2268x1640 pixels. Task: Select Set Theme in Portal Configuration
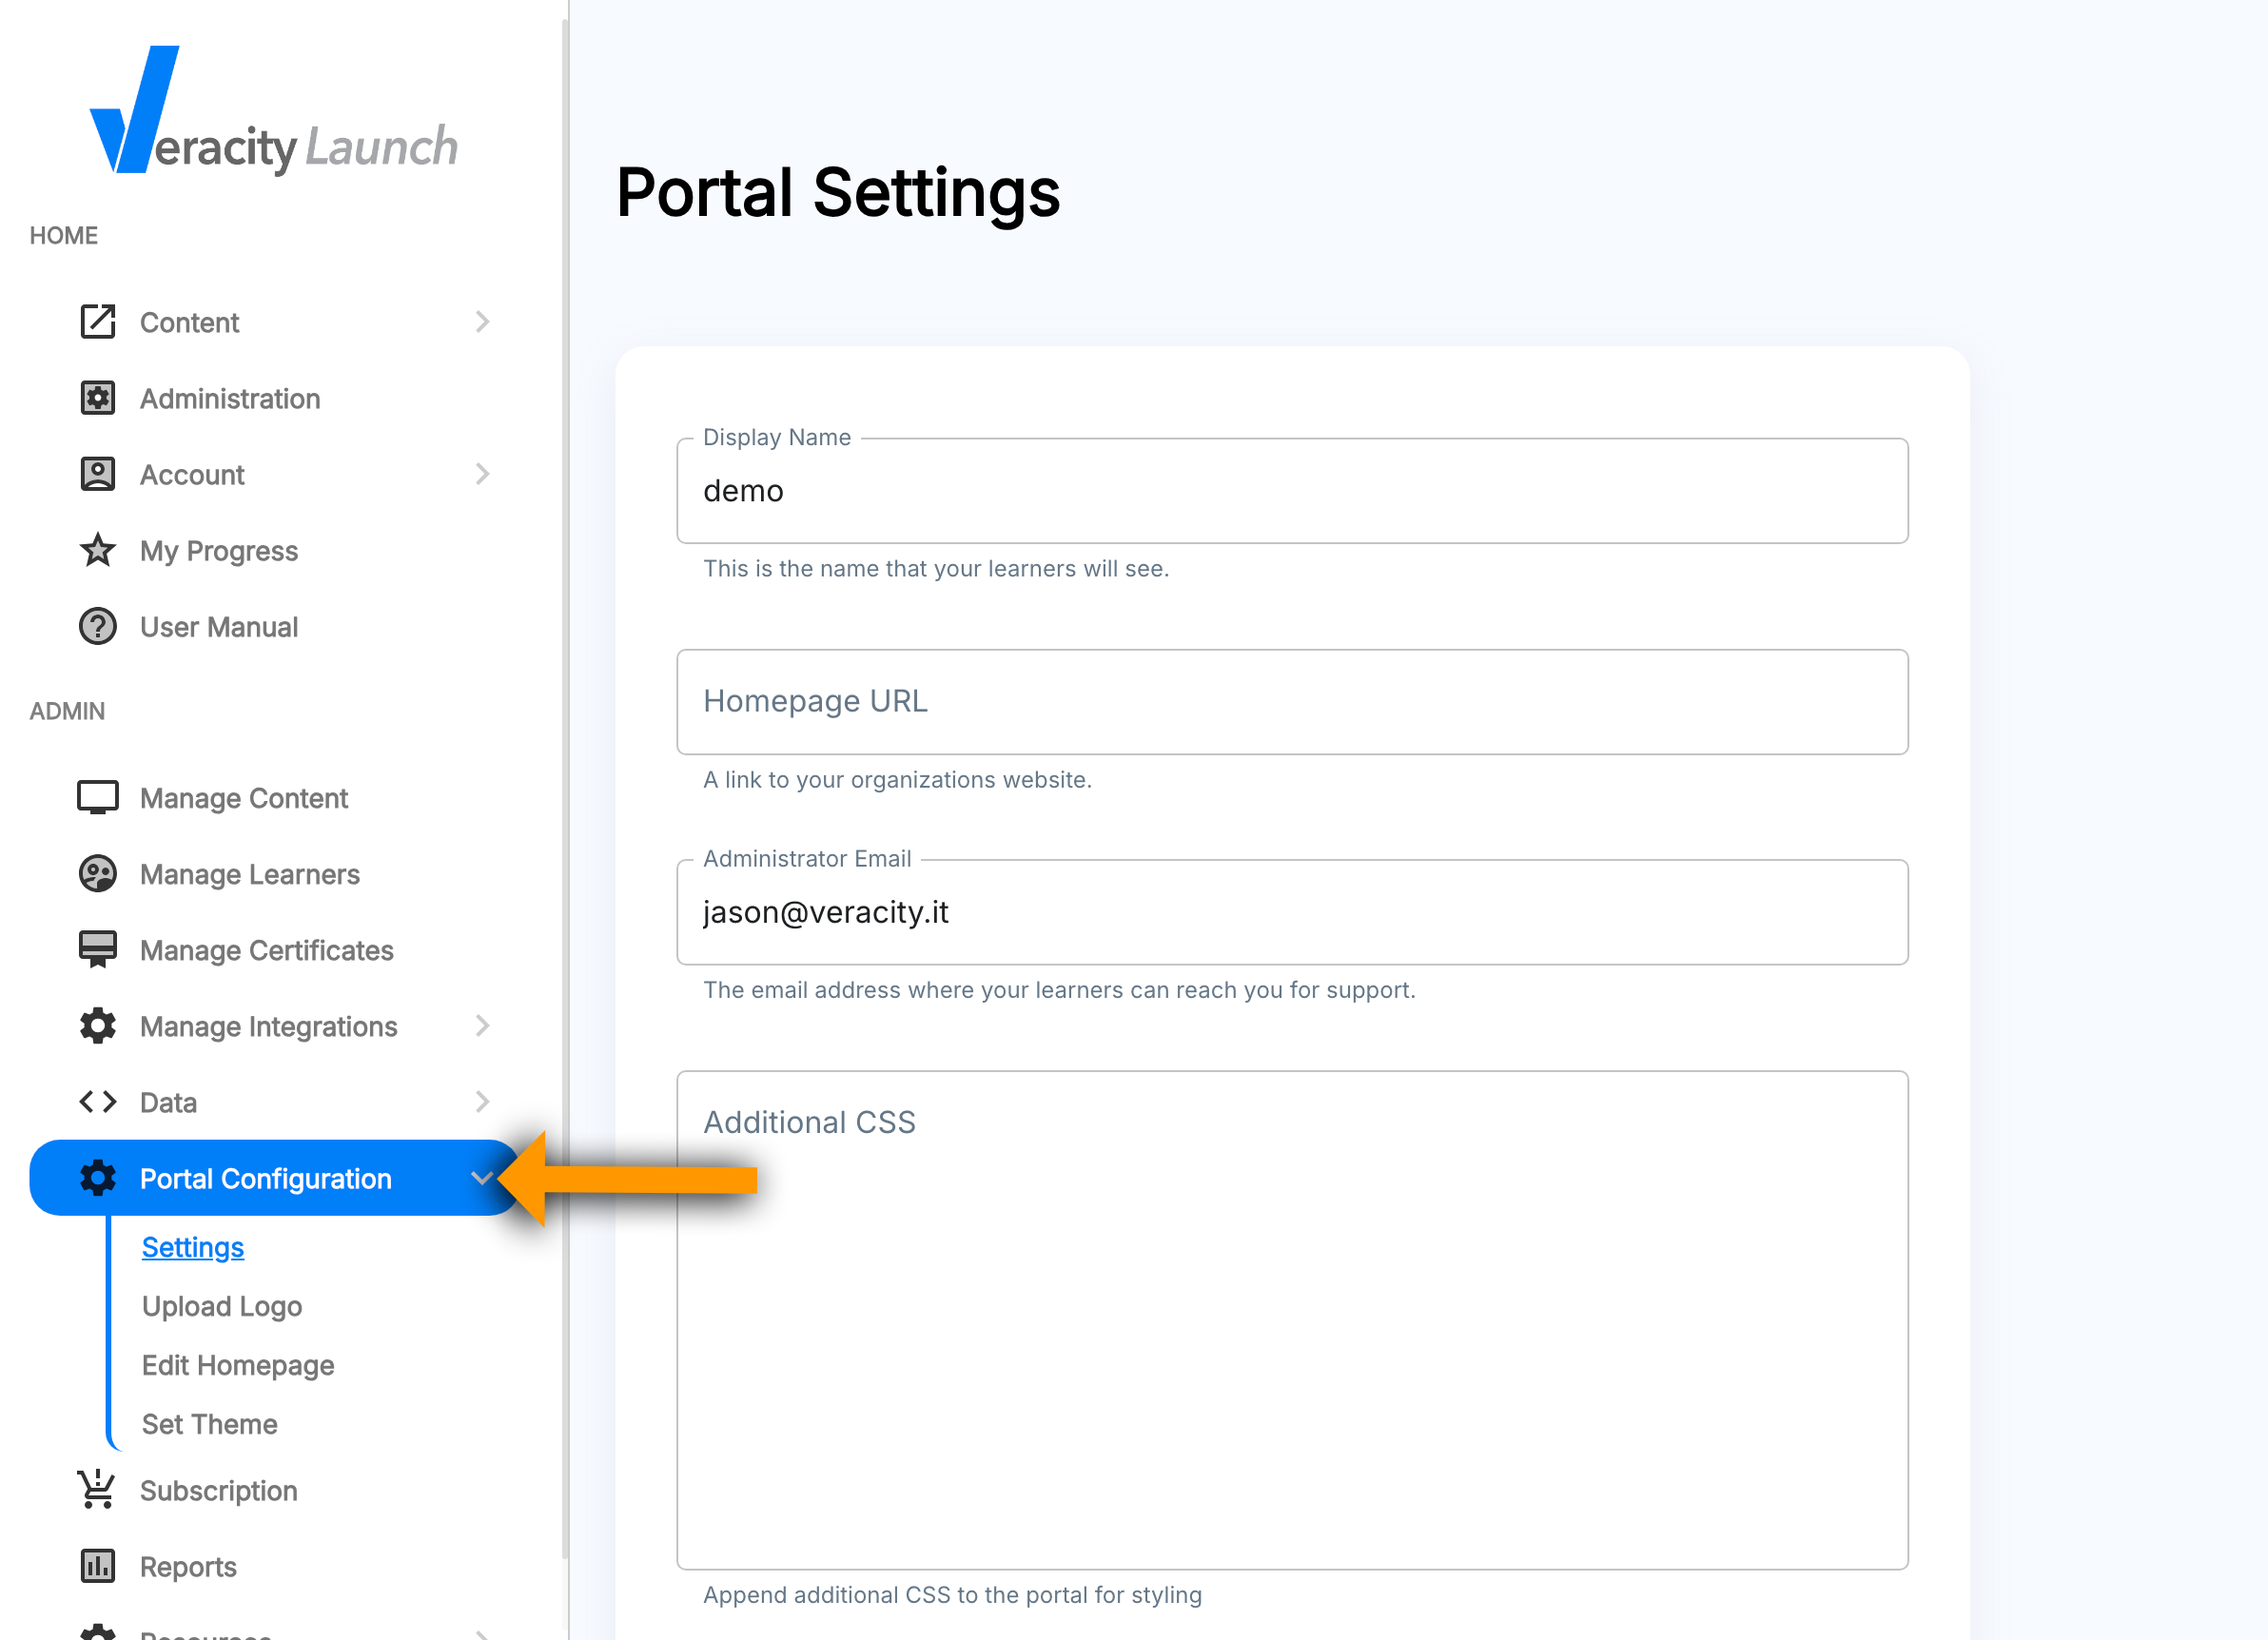pyautogui.click(x=209, y=1423)
